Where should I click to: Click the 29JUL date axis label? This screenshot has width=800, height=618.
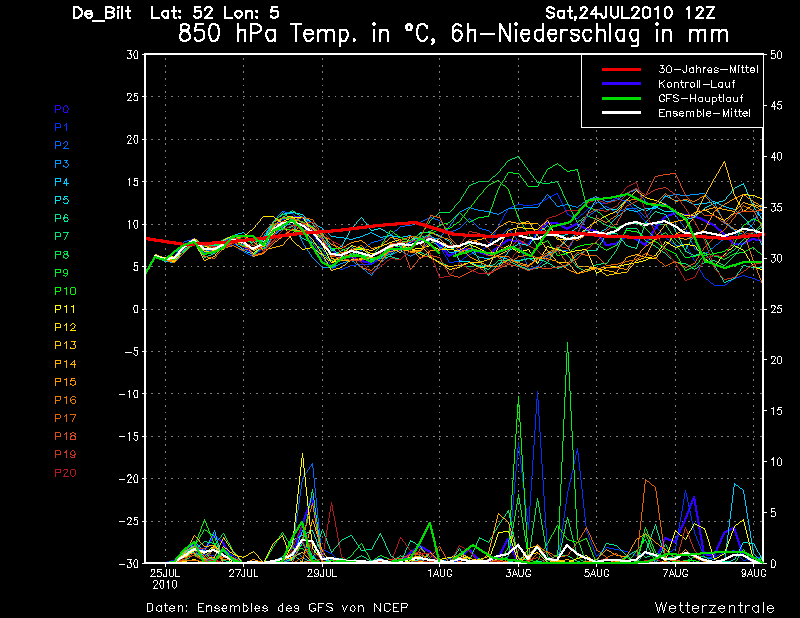(x=322, y=573)
